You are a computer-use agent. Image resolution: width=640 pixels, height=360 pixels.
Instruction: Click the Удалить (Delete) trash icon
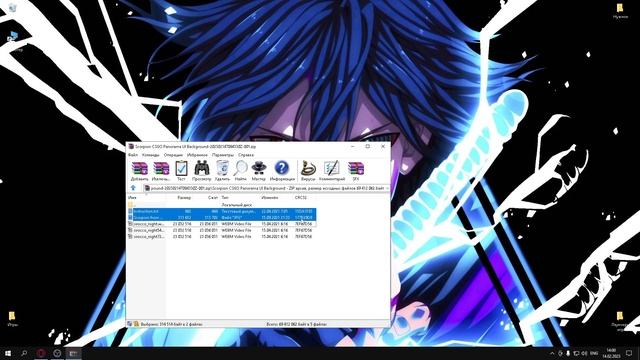pos(222,171)
